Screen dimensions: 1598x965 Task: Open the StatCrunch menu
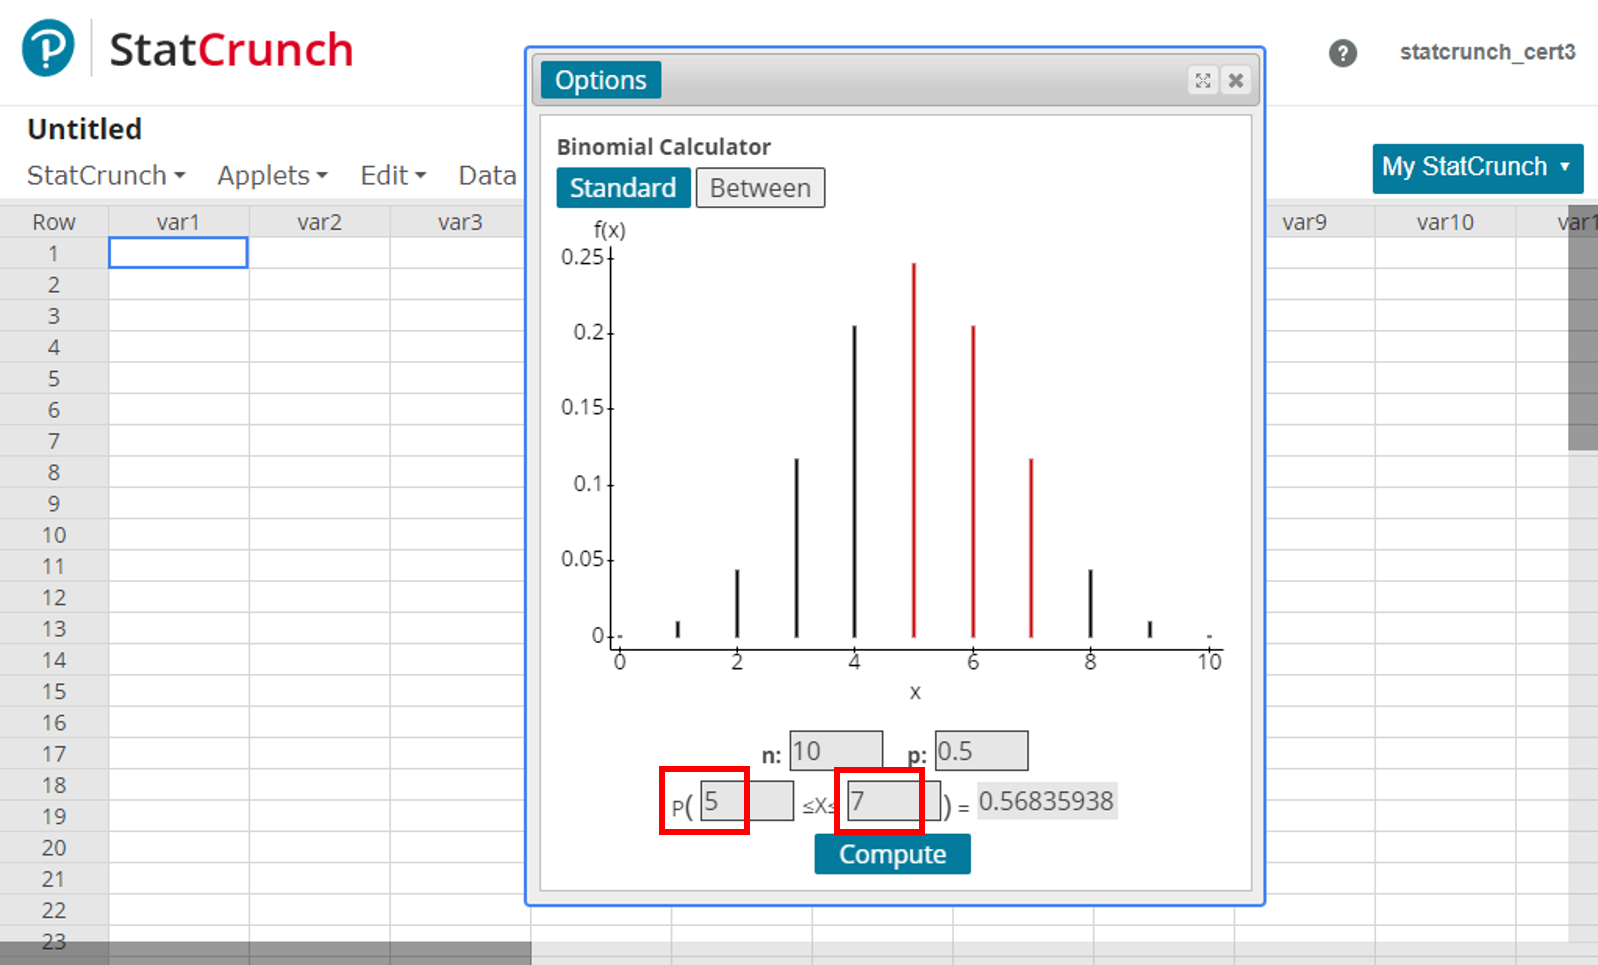(x=105, y=176)
